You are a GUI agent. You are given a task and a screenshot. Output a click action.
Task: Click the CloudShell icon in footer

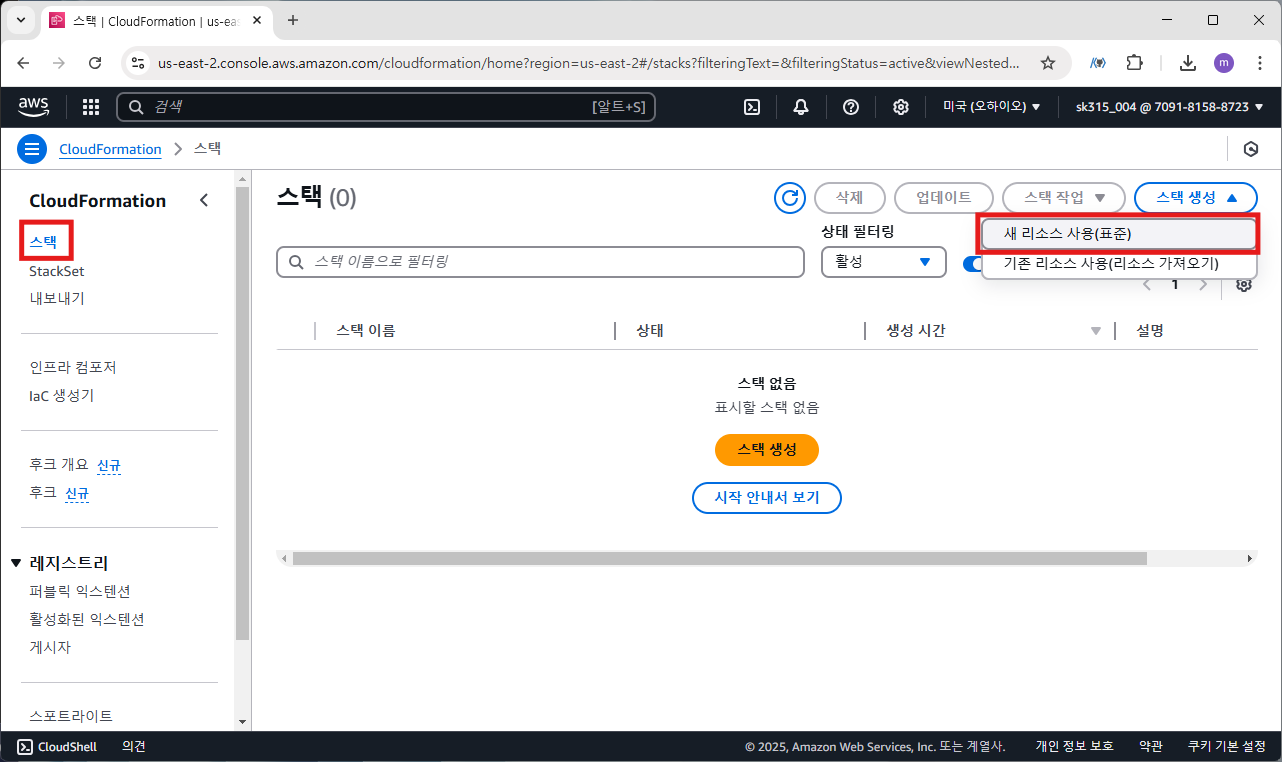[25, 747]
